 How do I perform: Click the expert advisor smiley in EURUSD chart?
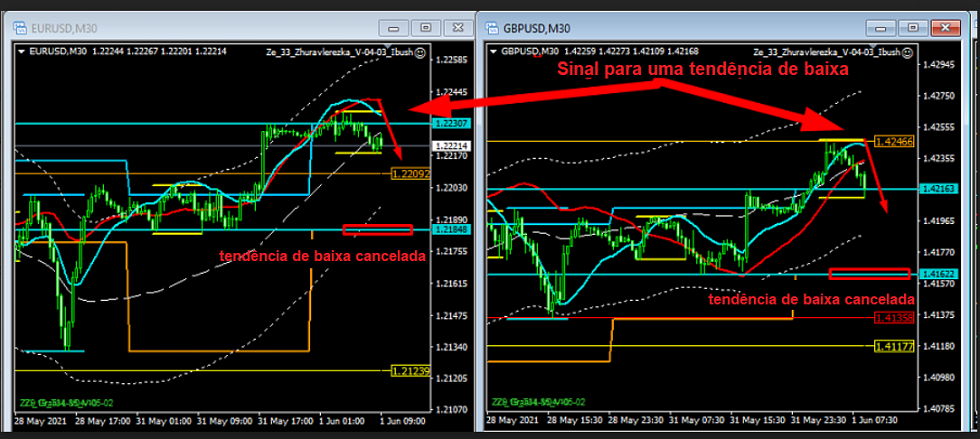click(x=420, y=51)
